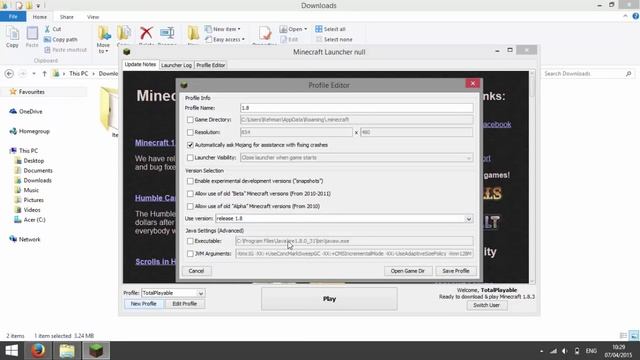Screen dimensions: 640x360
Task: Click the red Delete X icon
Action: pyautogui.click(x=146, y=33)
